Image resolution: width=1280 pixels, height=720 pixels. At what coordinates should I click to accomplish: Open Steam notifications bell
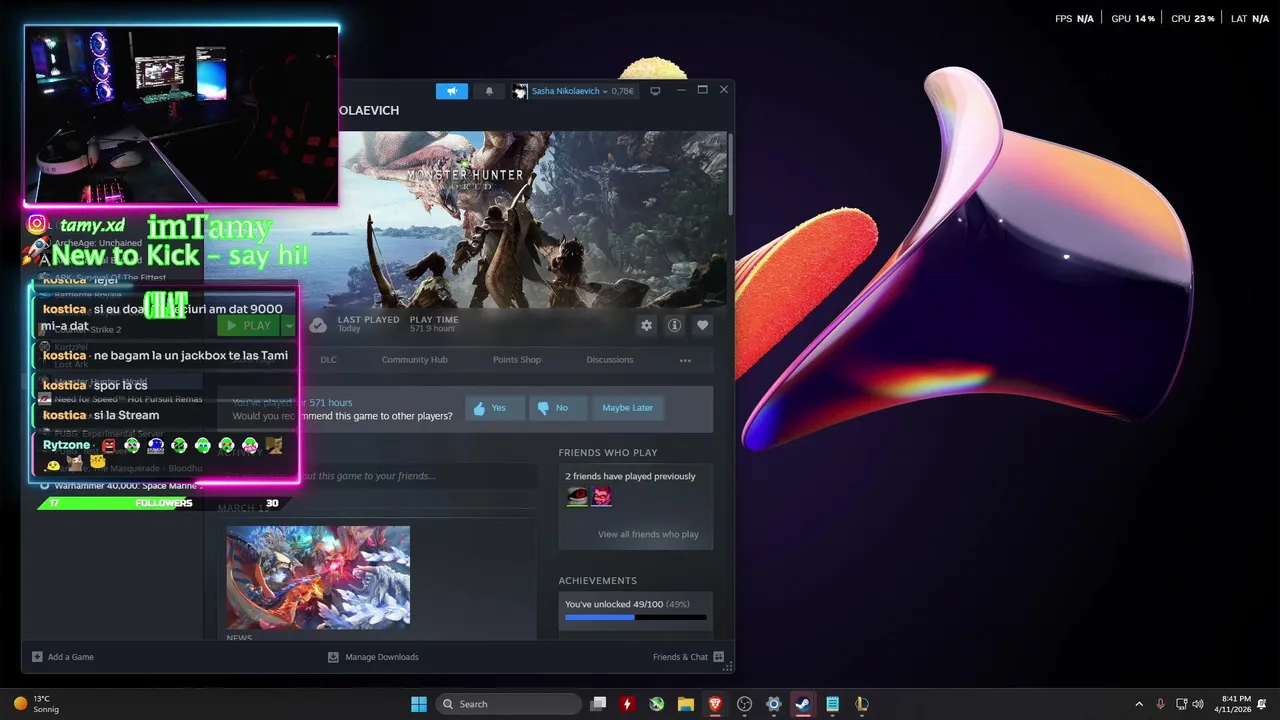click(489, 91)
